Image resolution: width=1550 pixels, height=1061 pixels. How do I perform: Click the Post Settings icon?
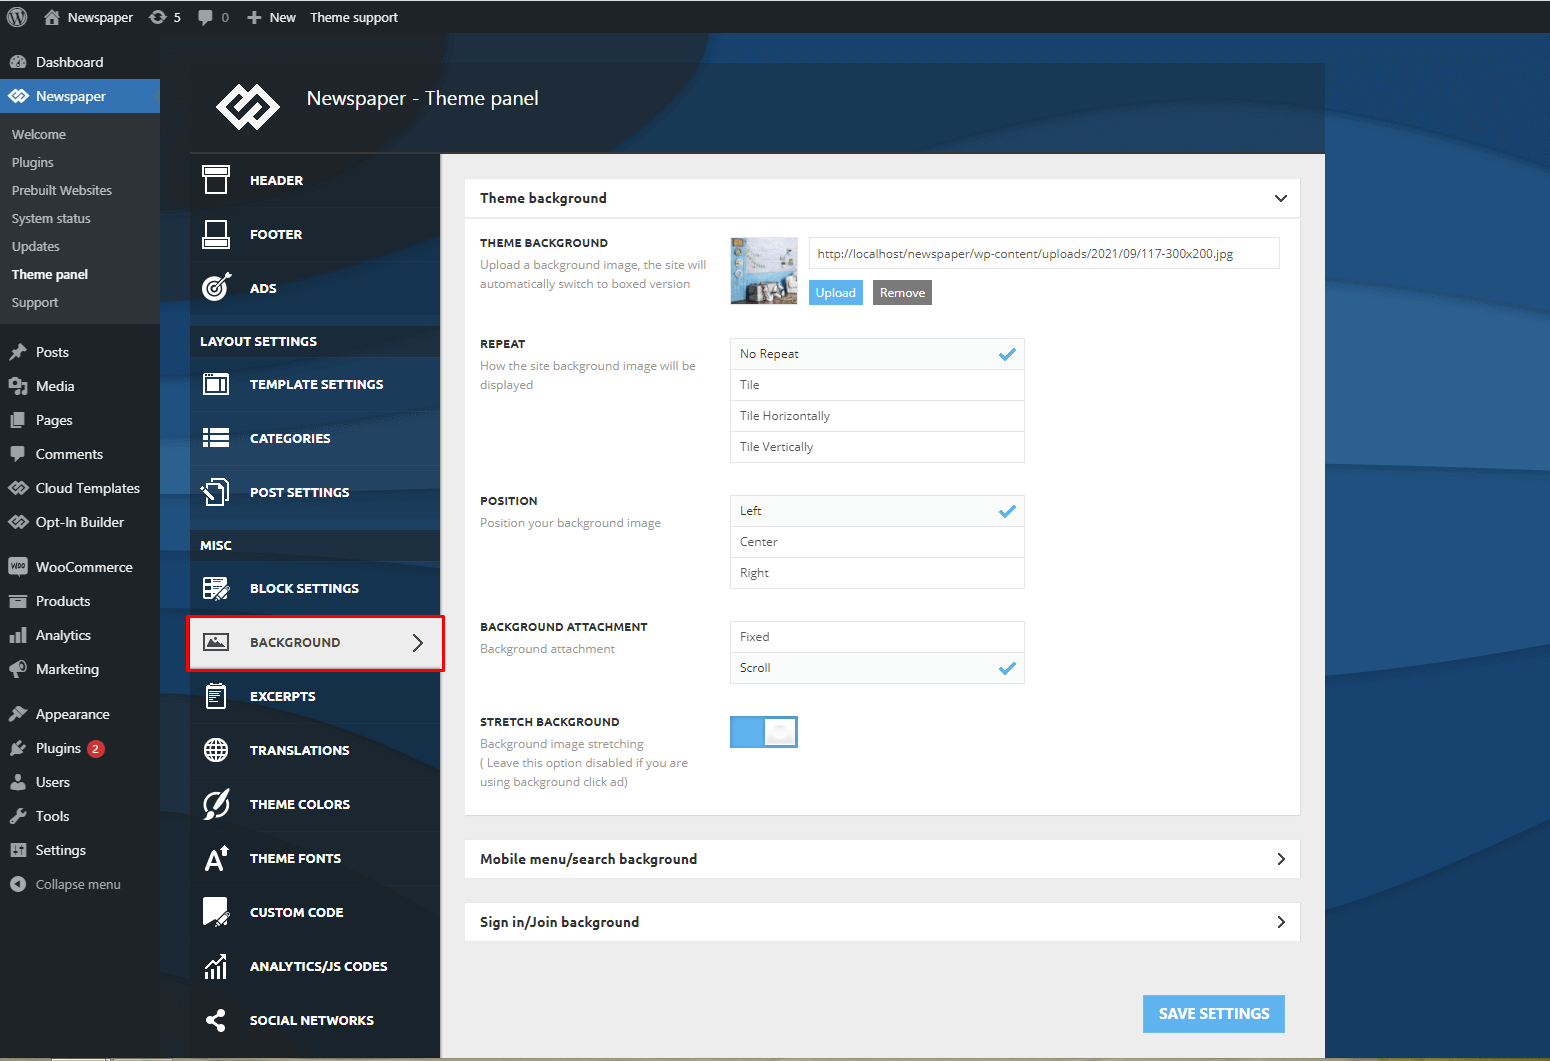tap(216, 492)
